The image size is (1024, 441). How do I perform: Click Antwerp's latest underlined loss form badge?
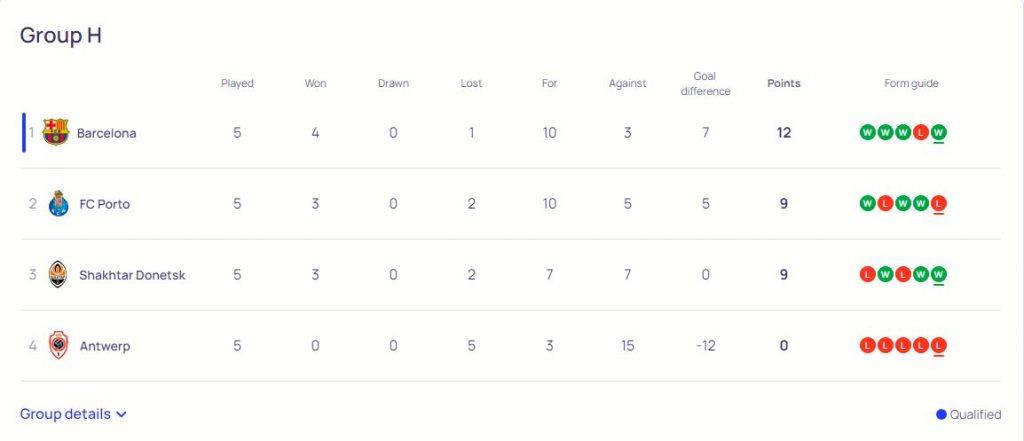click(938, 346)
